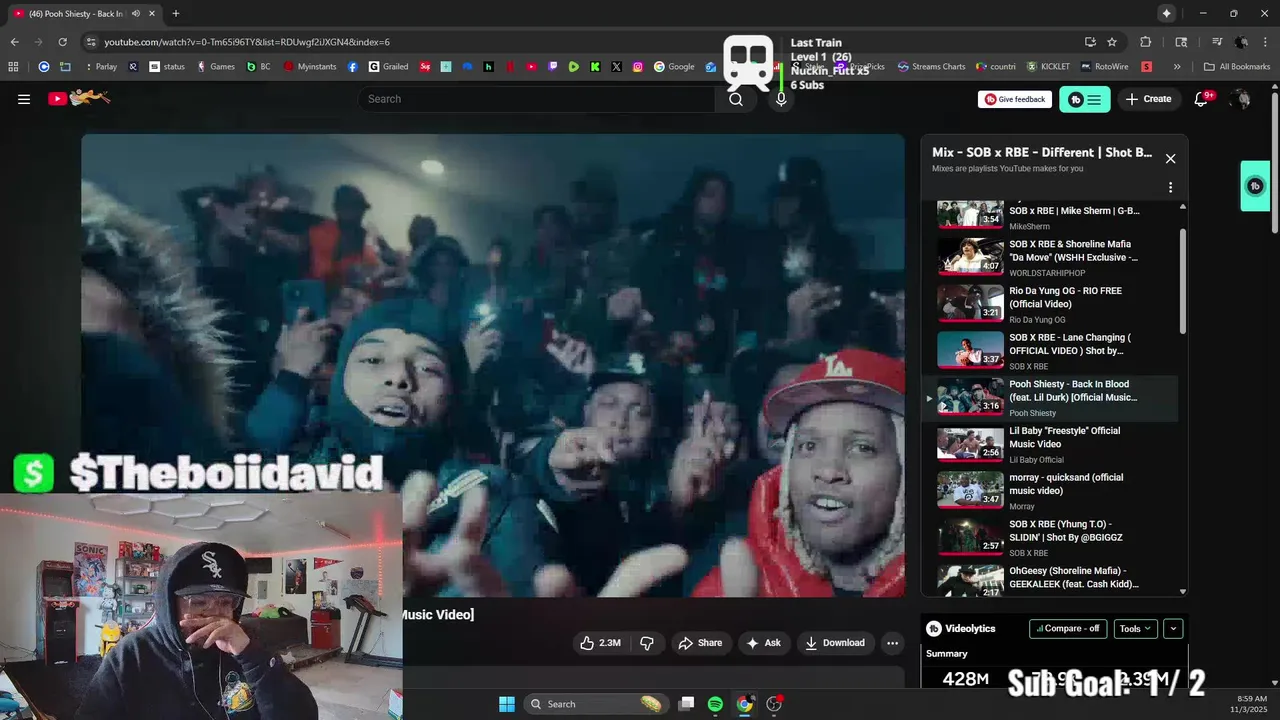Click the playlist scrollbar up arrow

[x=1183, y=207]
